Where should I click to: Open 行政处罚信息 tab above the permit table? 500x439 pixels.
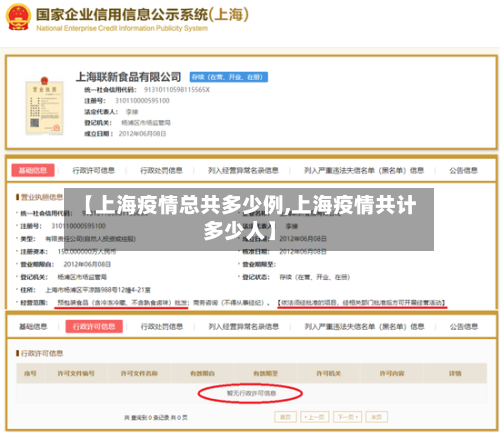(x=162, y=327)
